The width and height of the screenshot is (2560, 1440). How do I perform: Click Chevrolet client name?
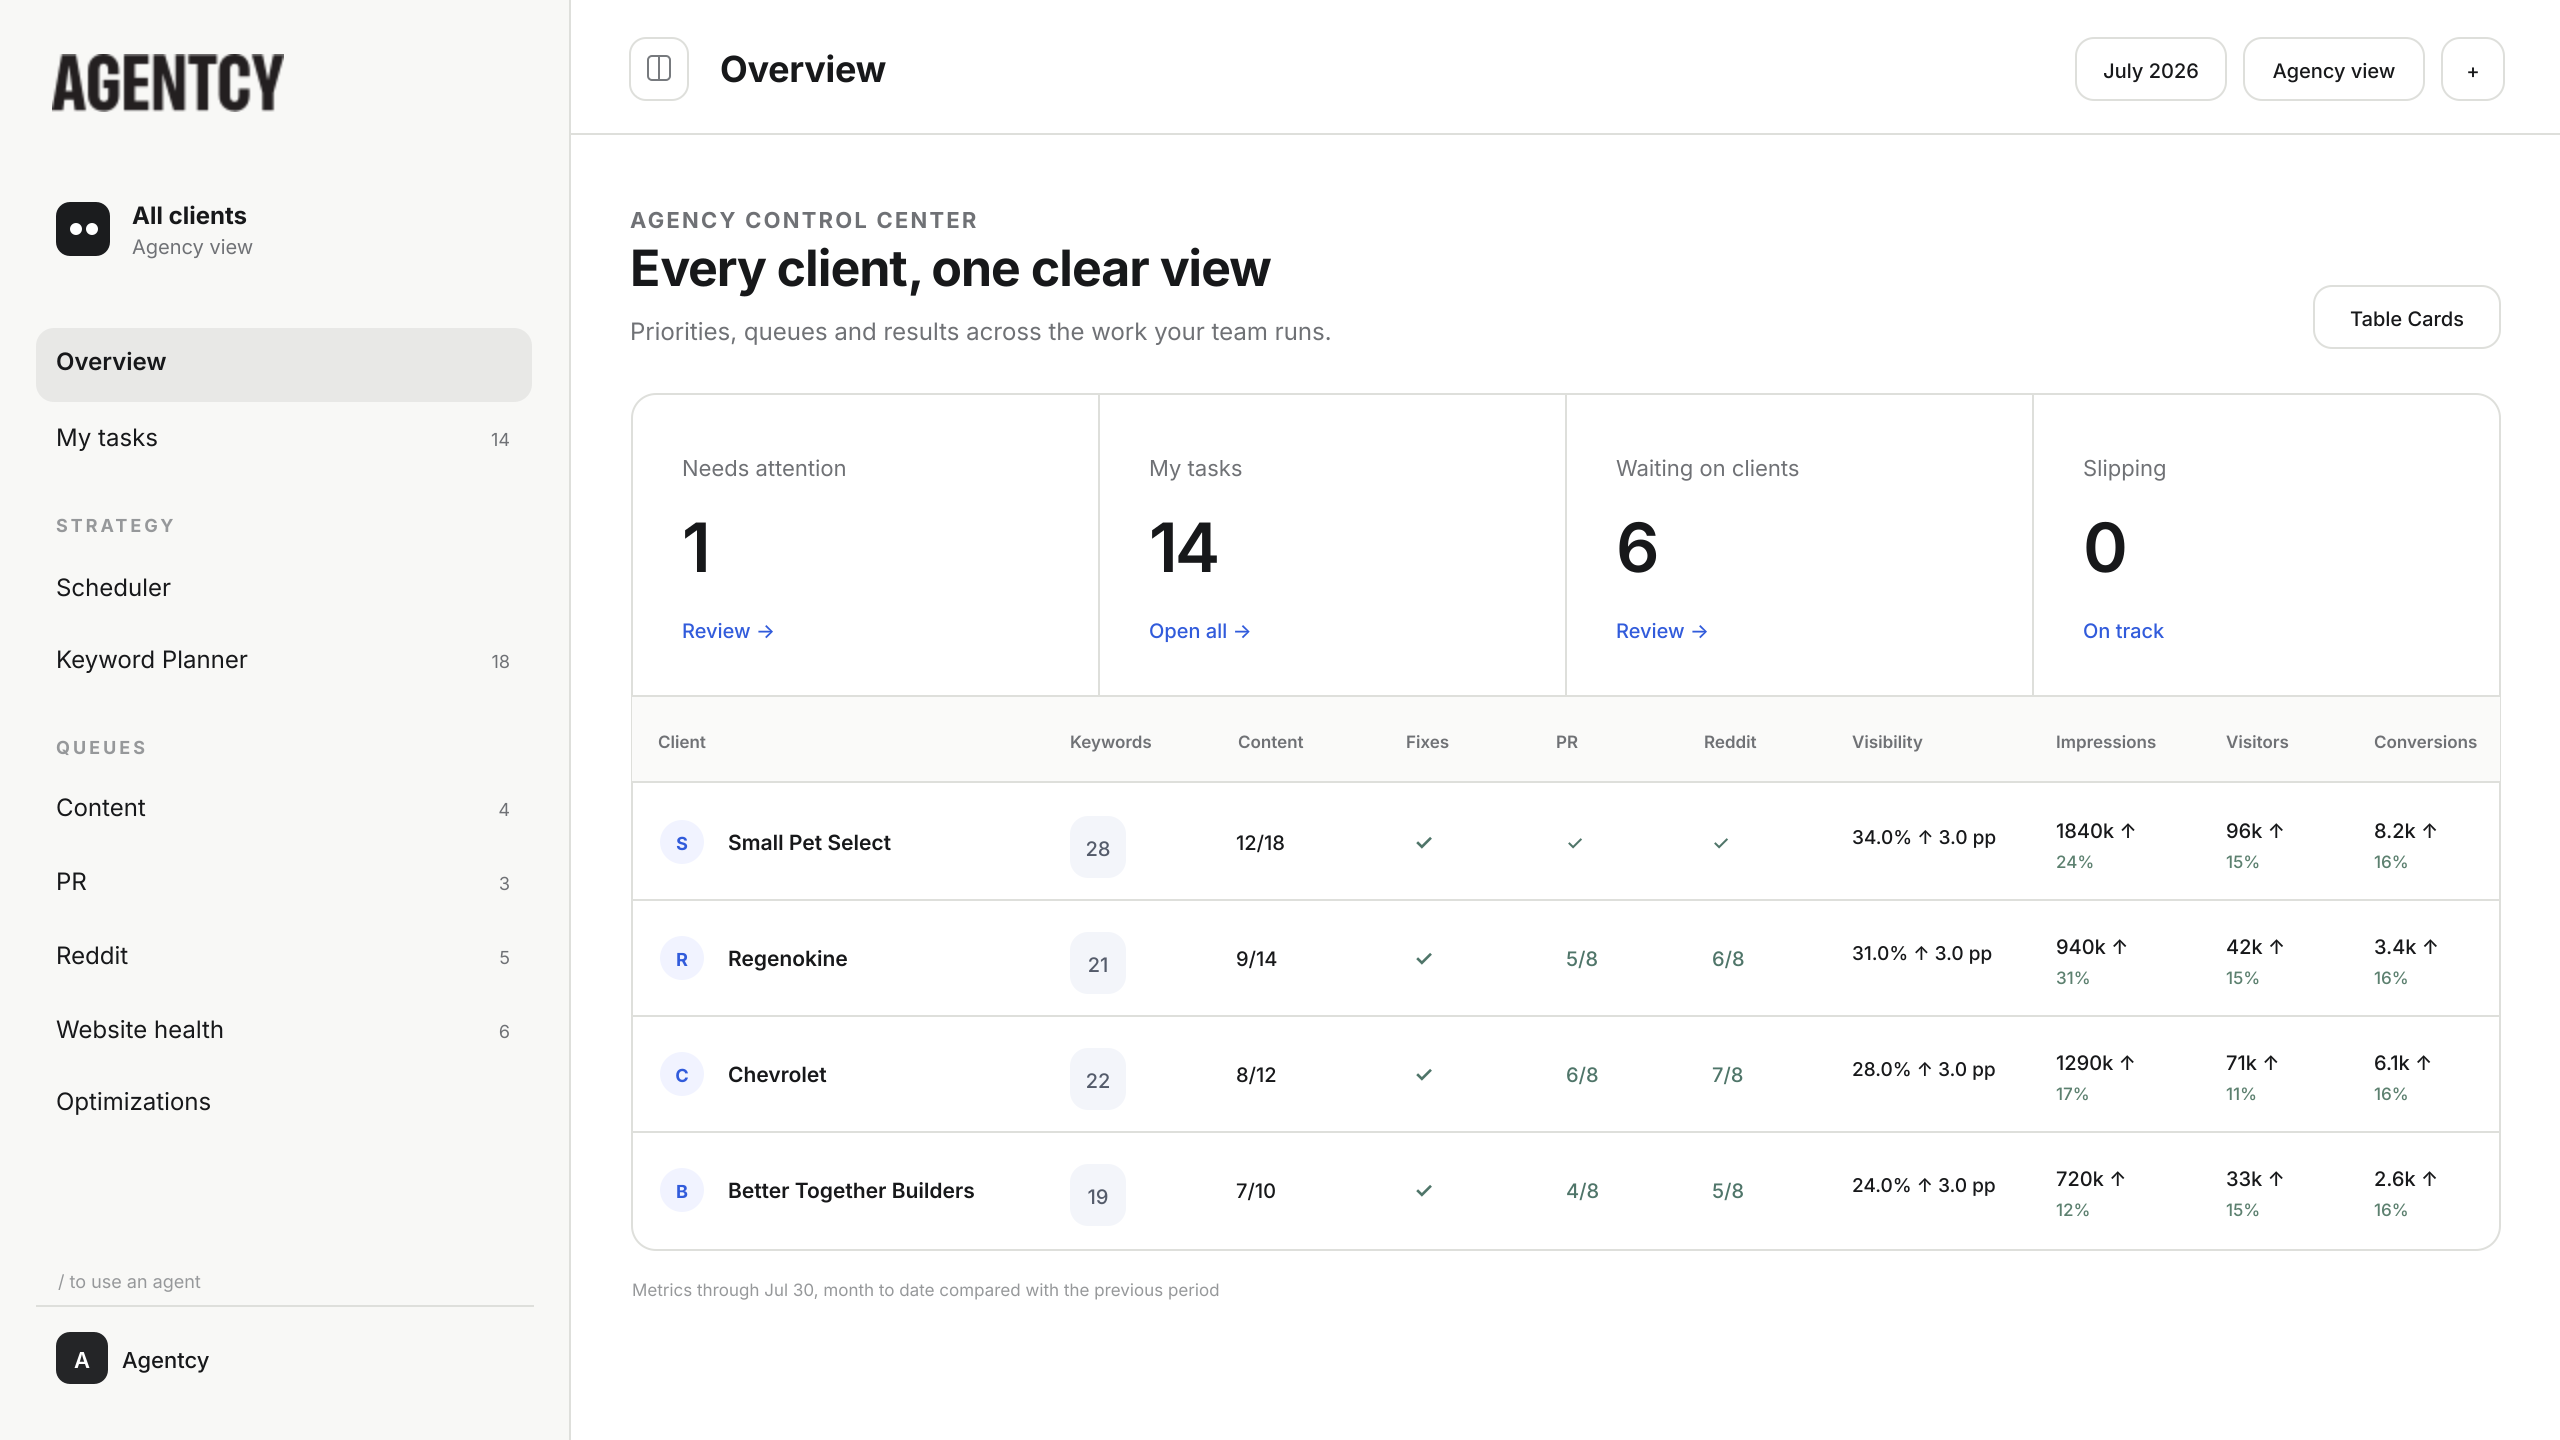[777, 1075]
